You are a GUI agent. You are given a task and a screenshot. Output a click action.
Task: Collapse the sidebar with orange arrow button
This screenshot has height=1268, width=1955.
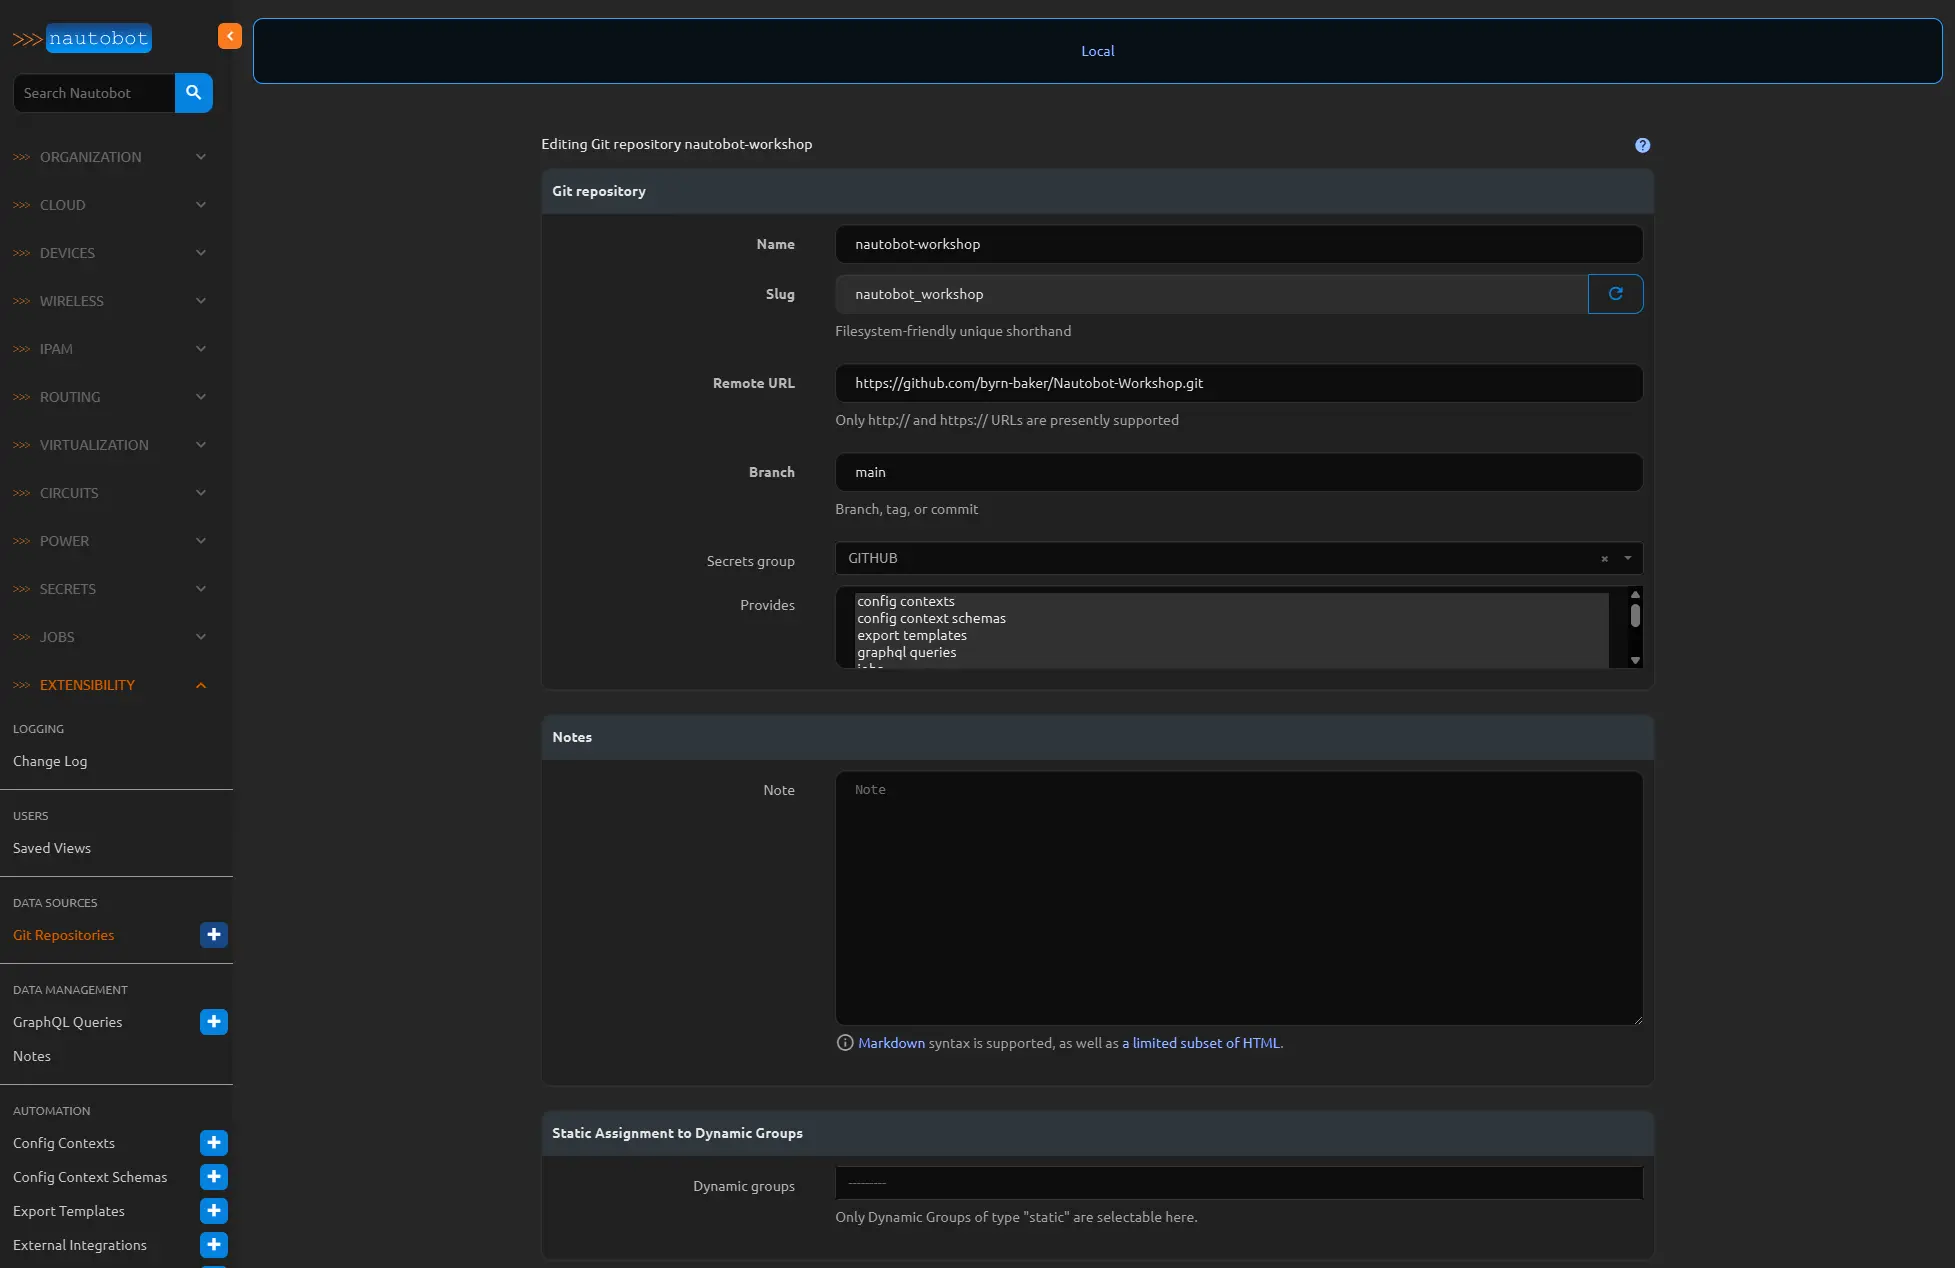[x=230, y=36]
